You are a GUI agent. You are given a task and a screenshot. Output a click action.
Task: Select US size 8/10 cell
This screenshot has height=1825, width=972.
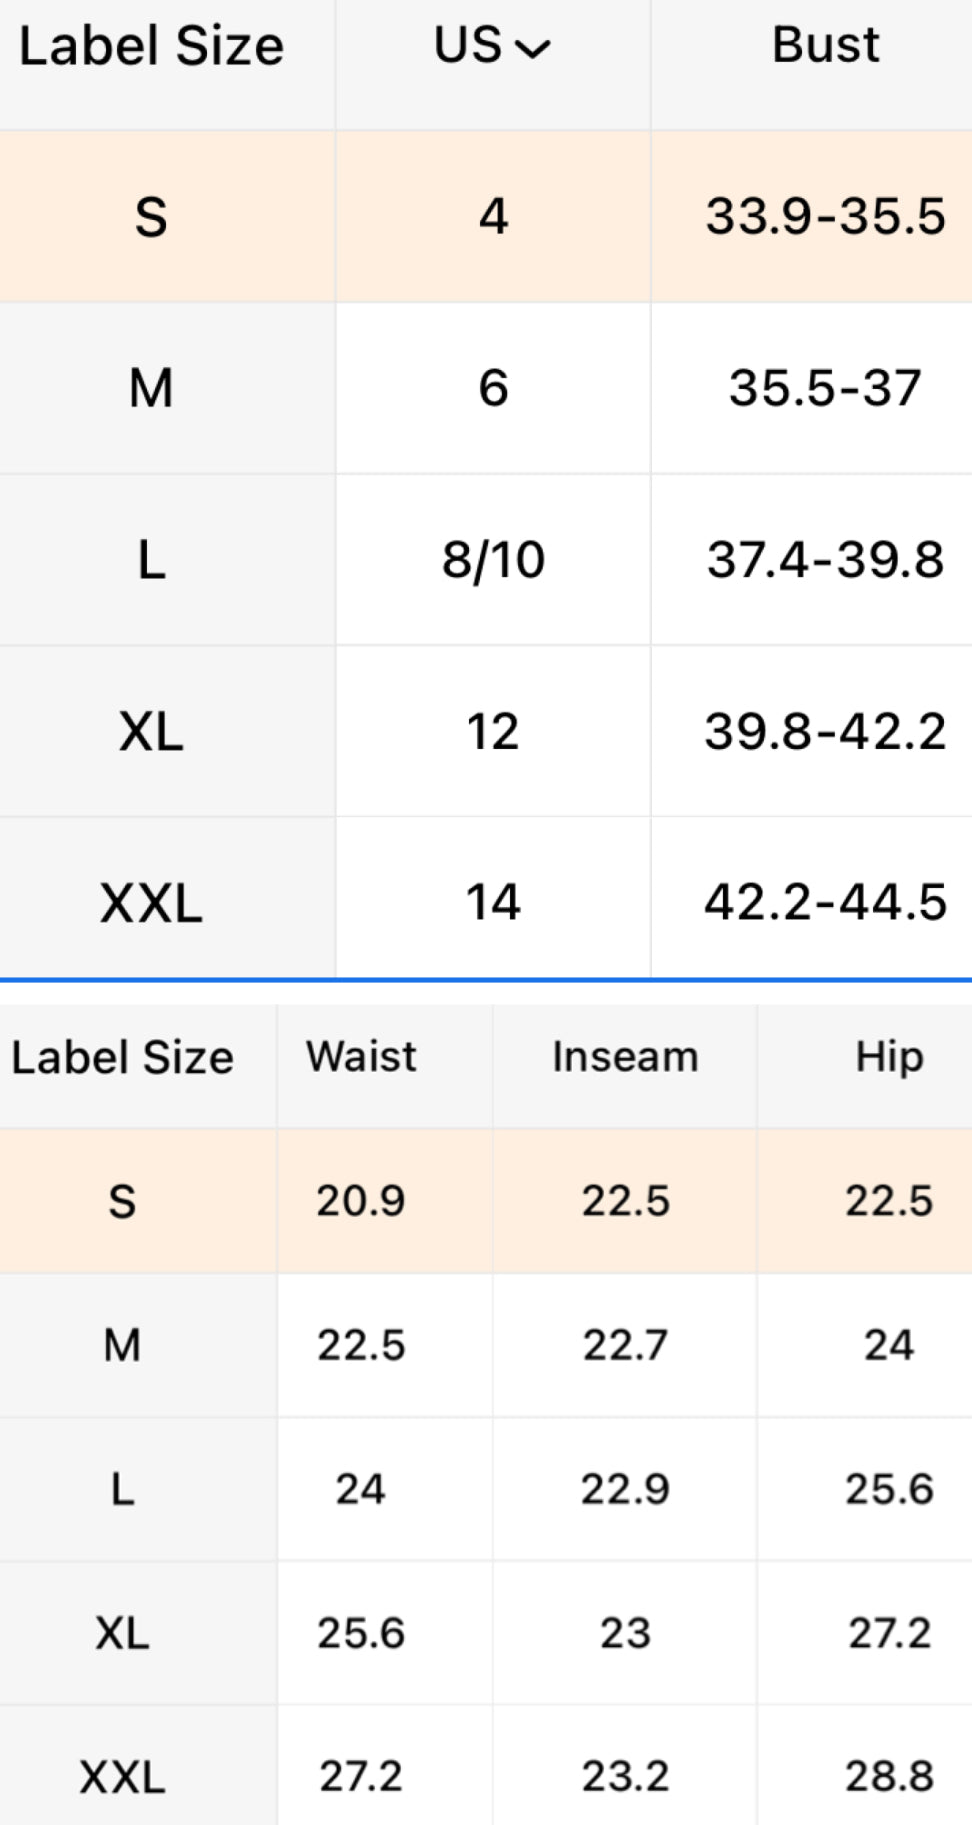click(x=493, y=560)
